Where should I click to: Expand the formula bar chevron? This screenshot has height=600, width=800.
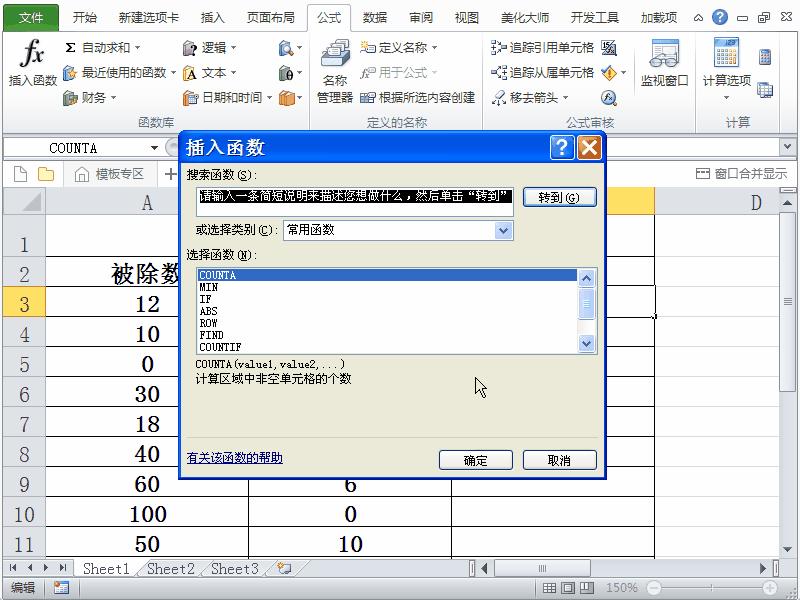[x=787, y=147]
